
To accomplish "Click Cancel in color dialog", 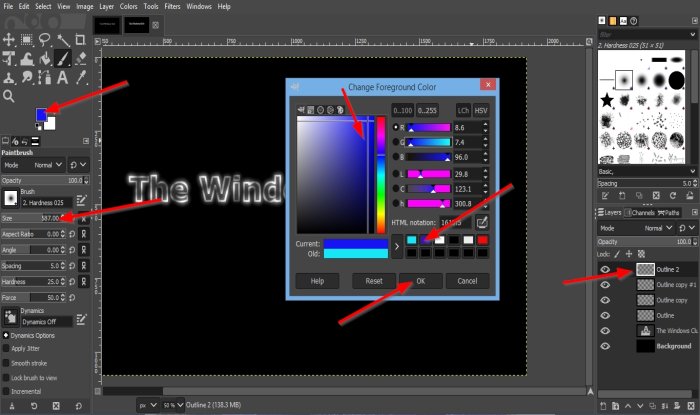I will coord(467,281).
